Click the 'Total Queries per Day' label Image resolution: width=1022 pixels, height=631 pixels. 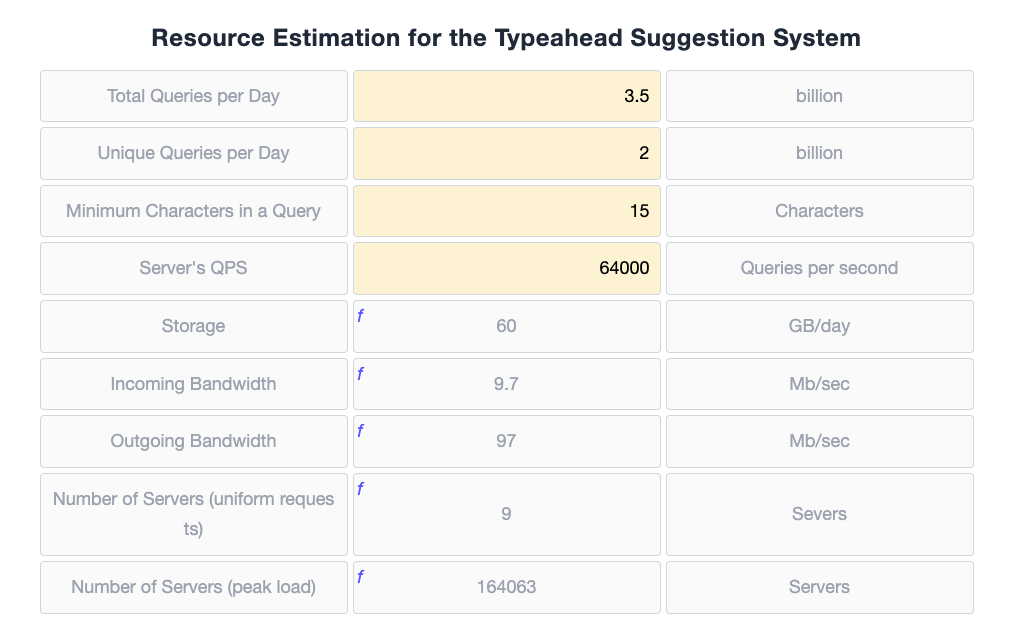click(194, 96)
